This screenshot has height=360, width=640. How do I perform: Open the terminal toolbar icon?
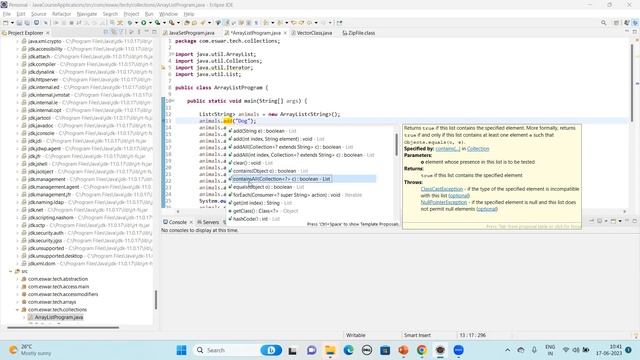click(x=36, y=23)
